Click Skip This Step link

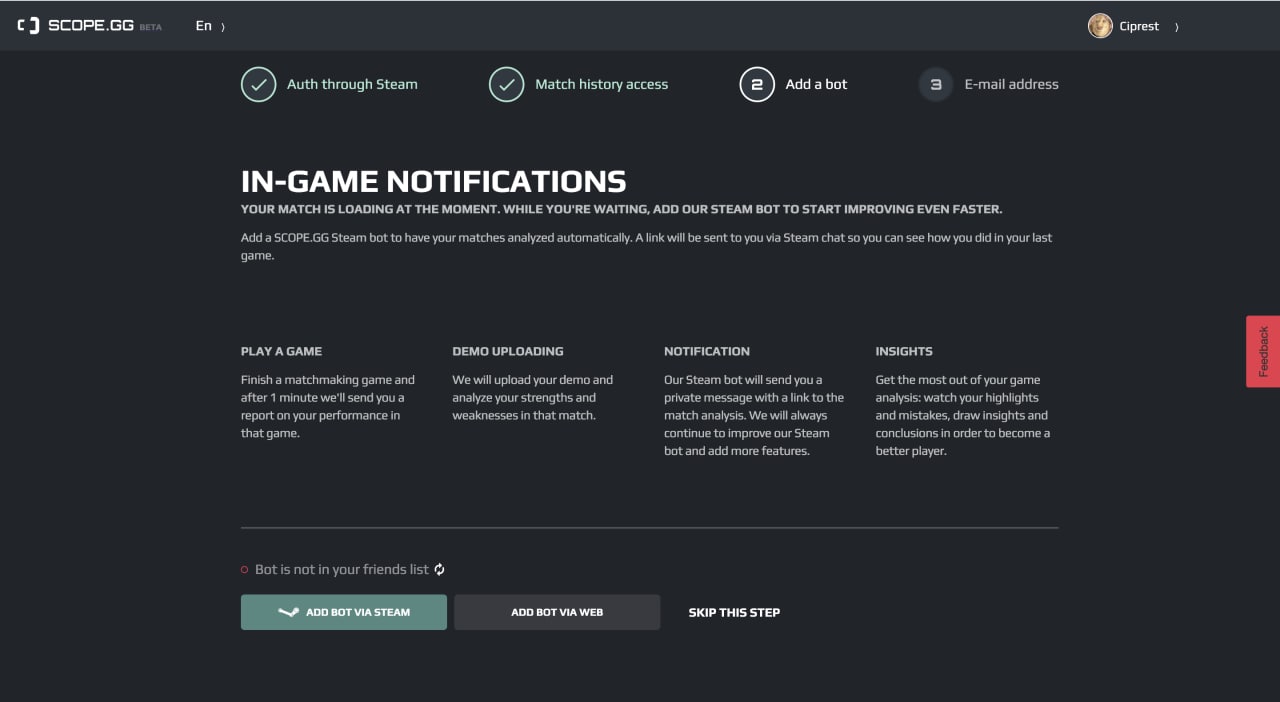coord(734,612)
